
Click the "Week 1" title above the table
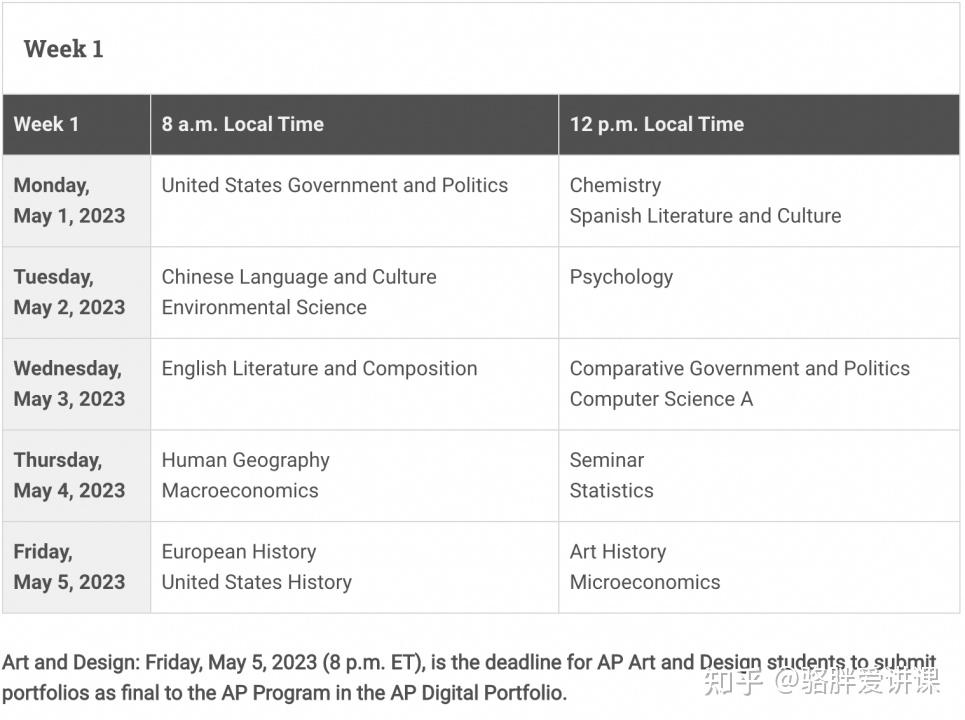click(64, 49)
